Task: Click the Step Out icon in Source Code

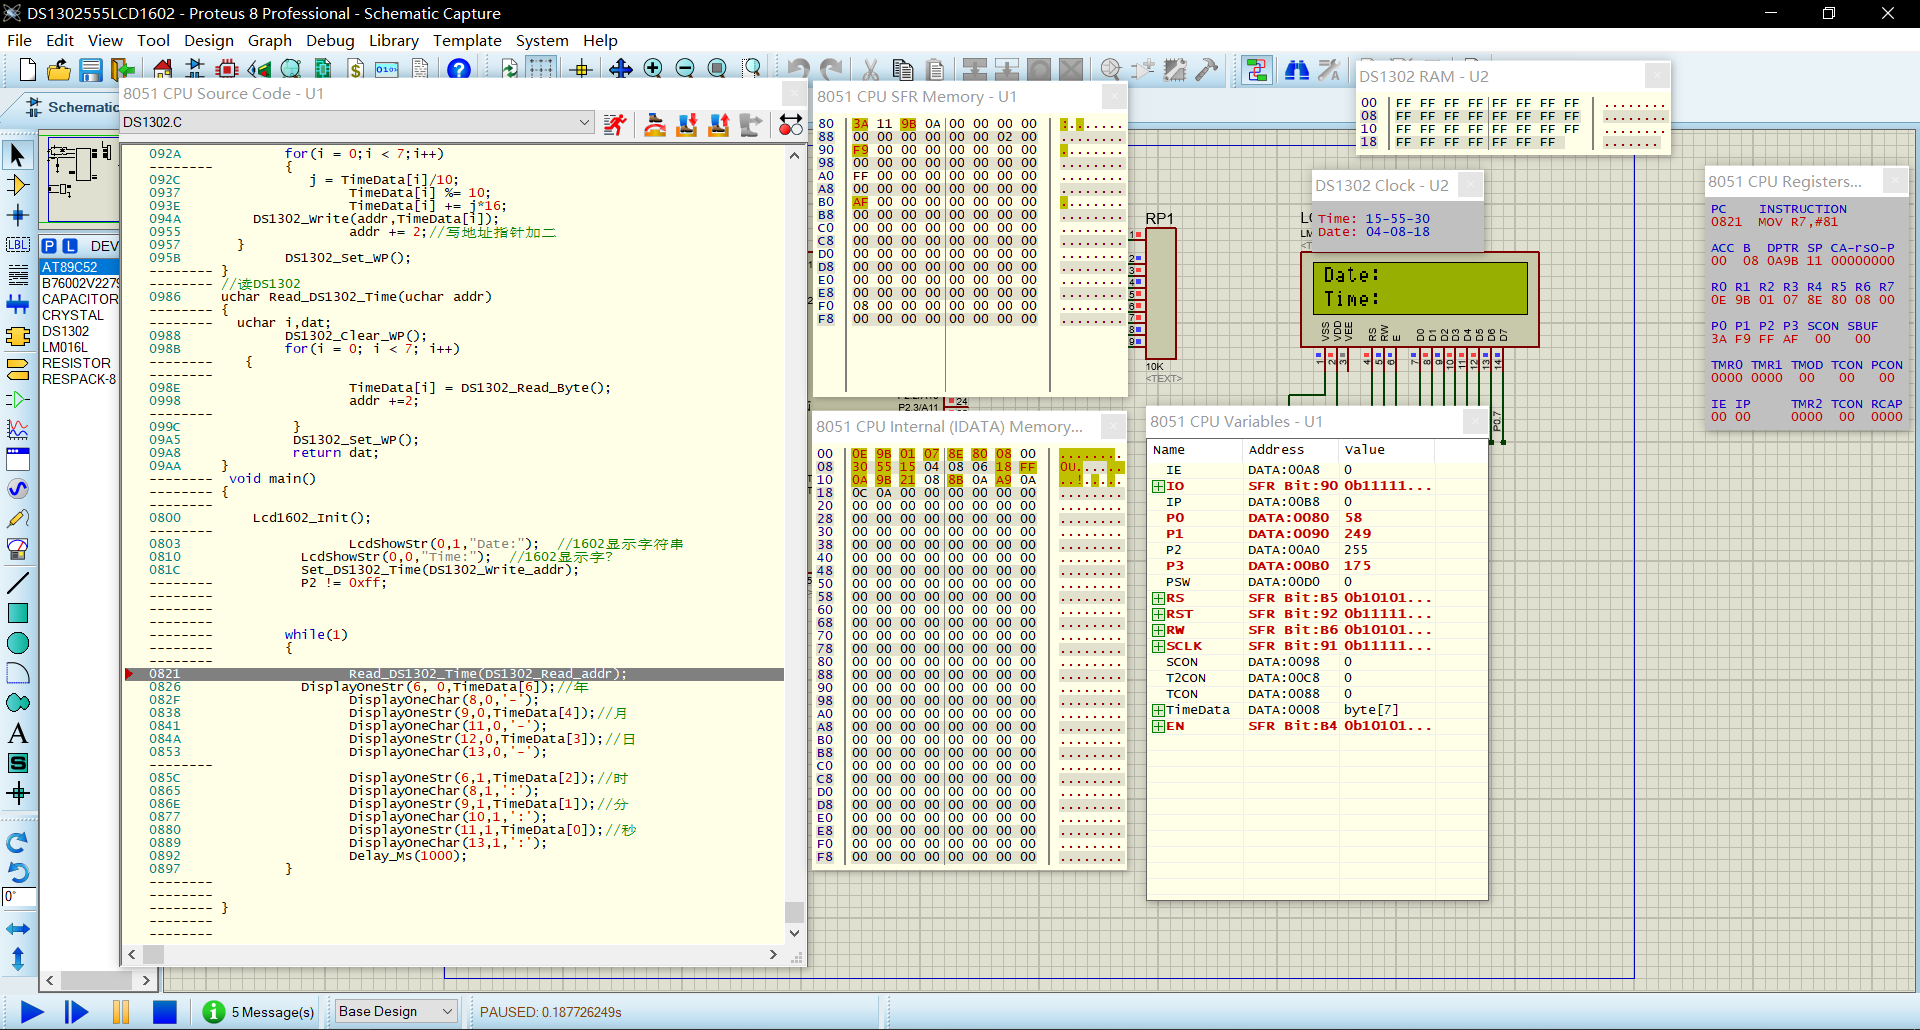Action: tap(719, 124)
